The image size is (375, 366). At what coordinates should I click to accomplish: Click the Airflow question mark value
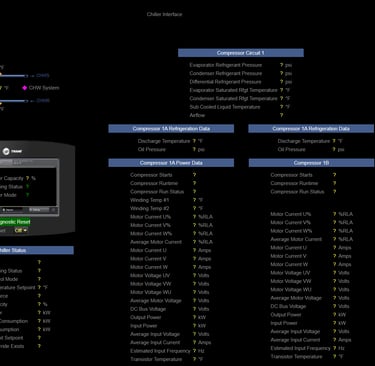(282, 115)
